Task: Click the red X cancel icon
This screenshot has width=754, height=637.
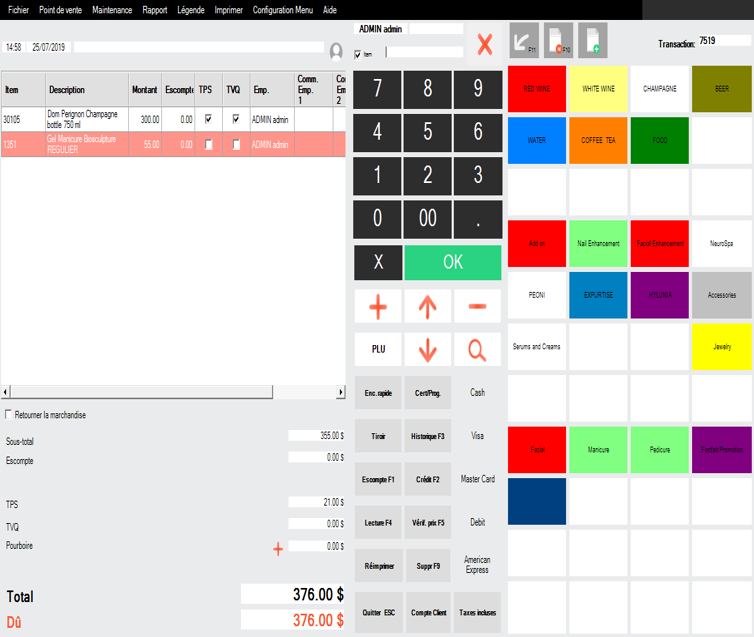Action: pos(484,44)
